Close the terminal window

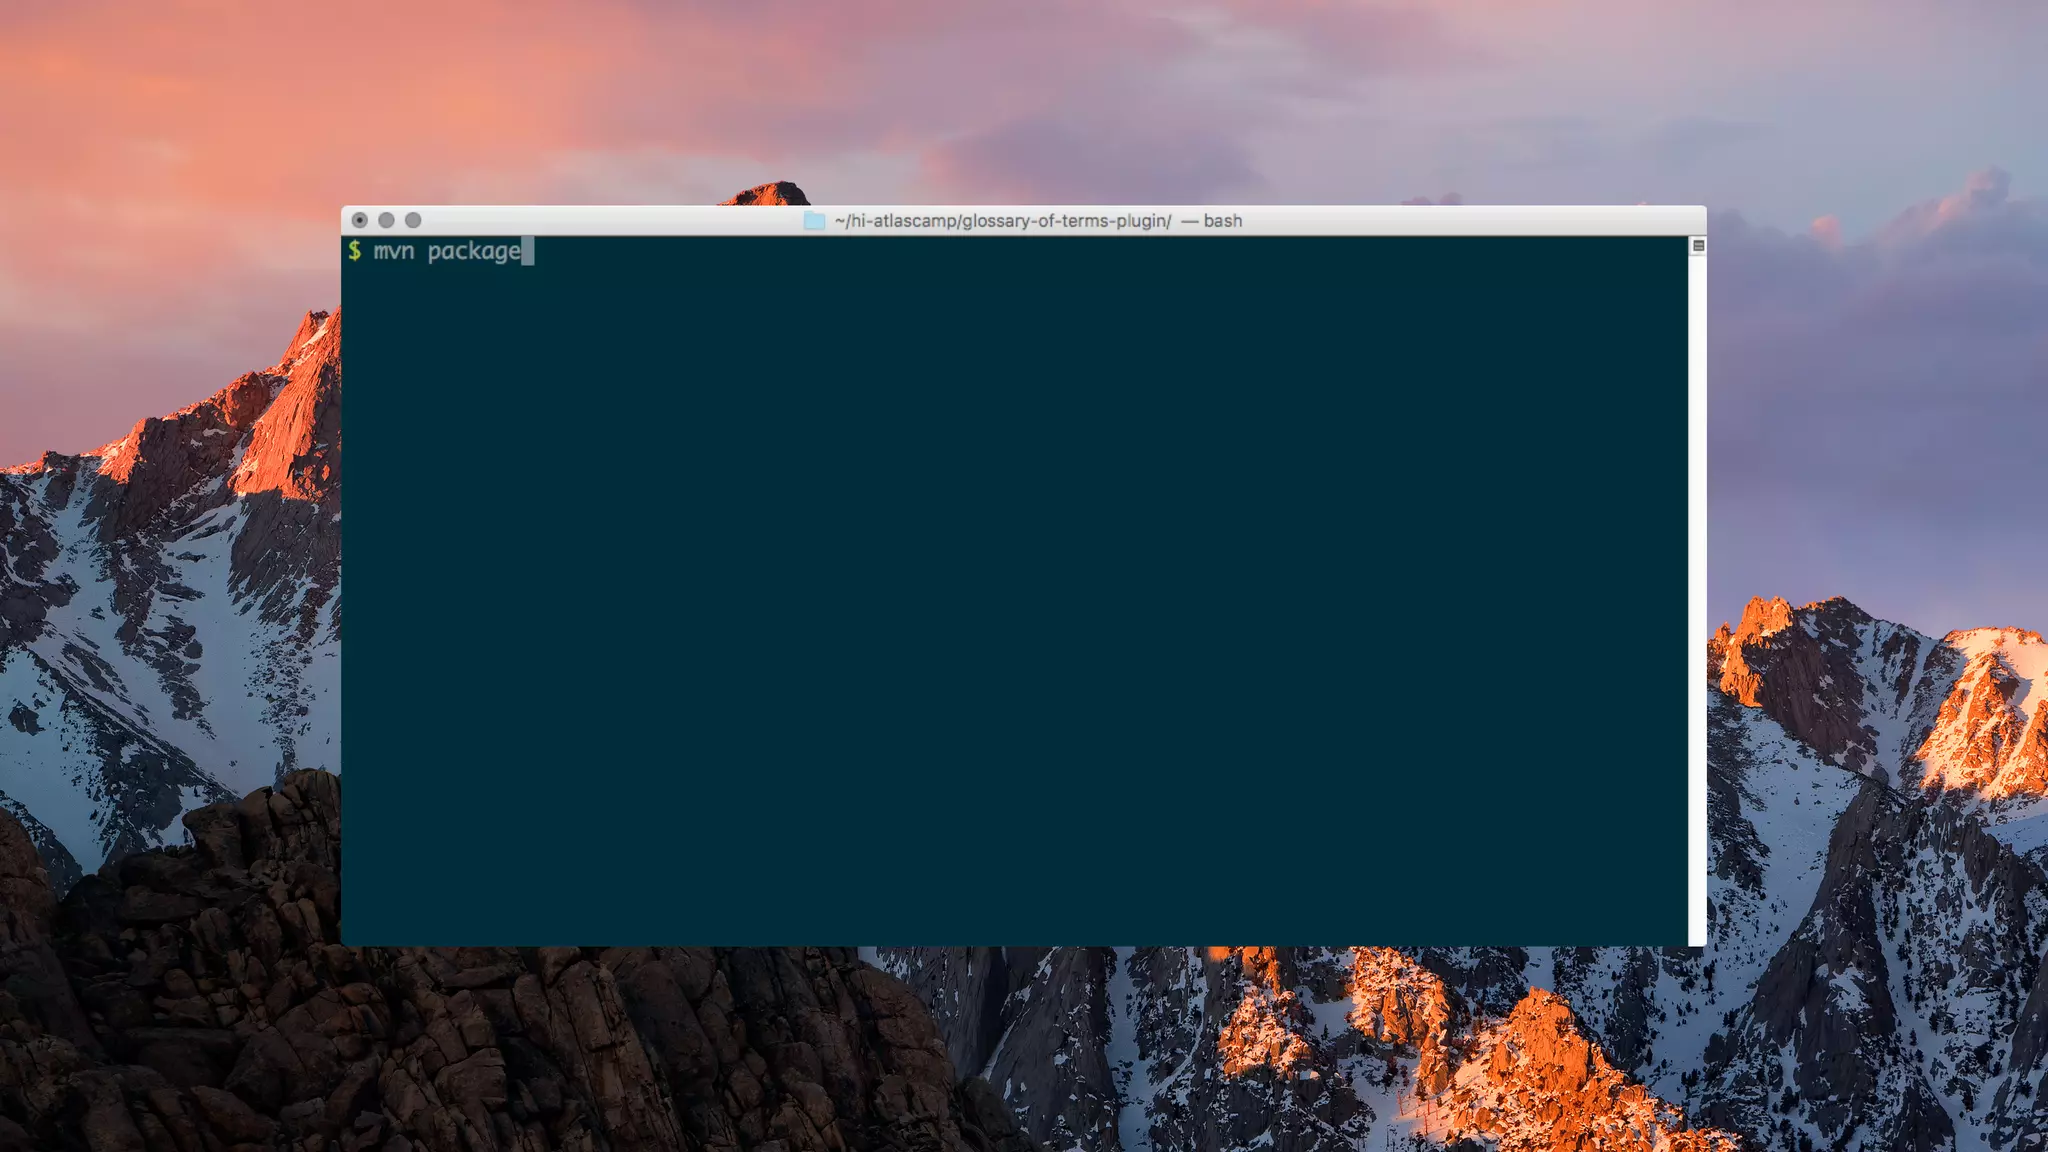360,220
